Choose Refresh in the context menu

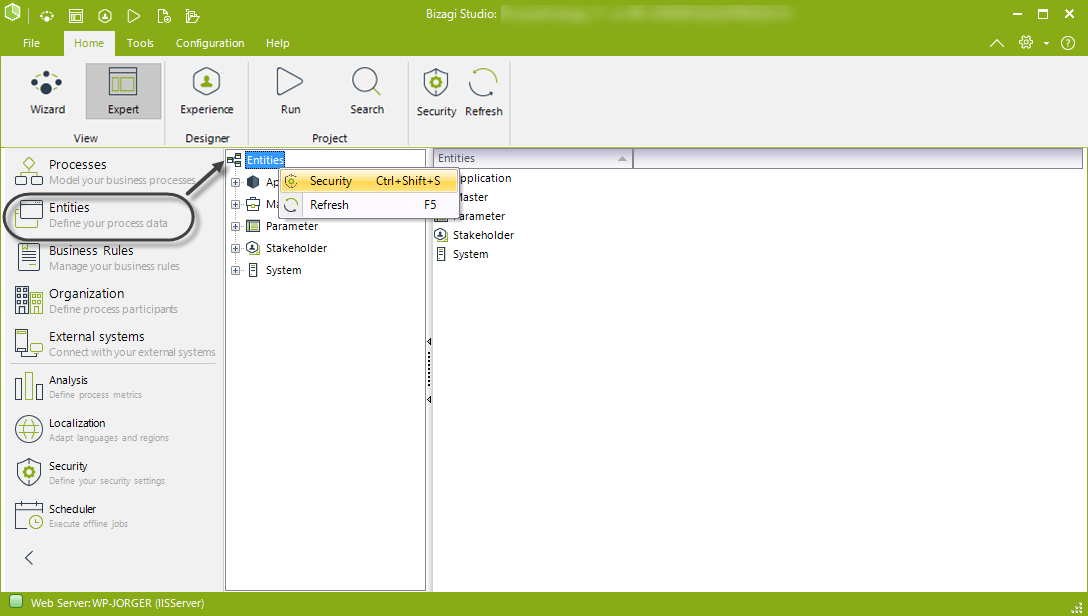click(369, 205)
